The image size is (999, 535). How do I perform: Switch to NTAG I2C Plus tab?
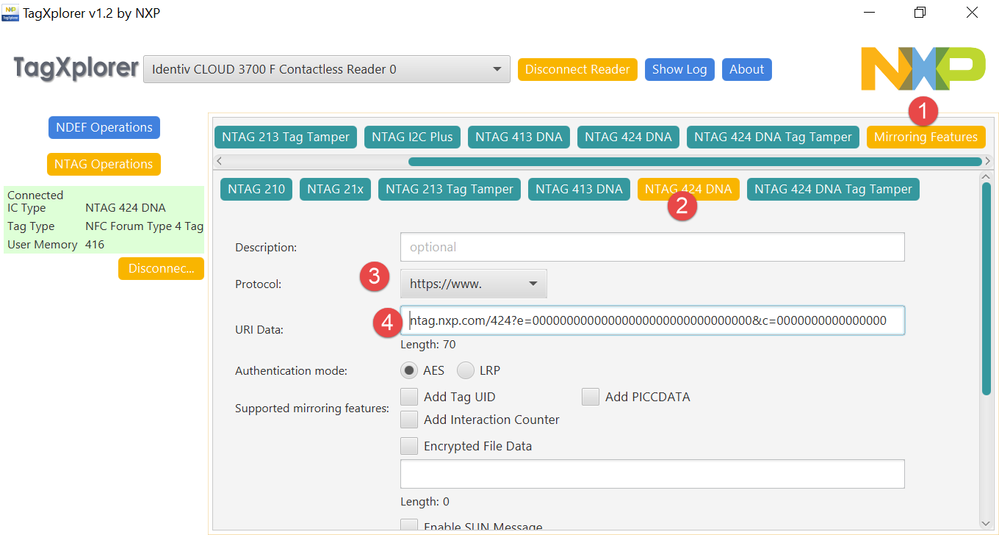tap(412, 137)
